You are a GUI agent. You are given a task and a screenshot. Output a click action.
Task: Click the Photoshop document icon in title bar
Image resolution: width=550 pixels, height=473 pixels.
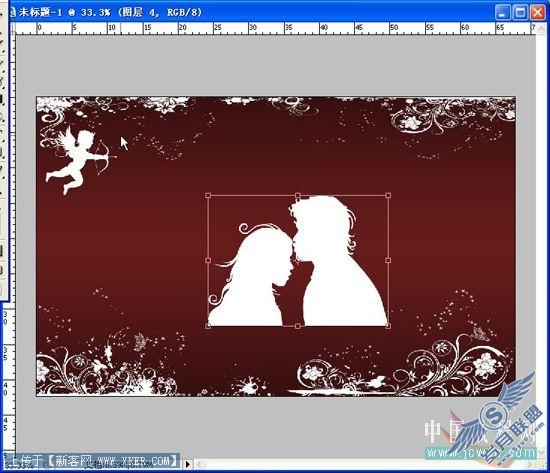13,12
